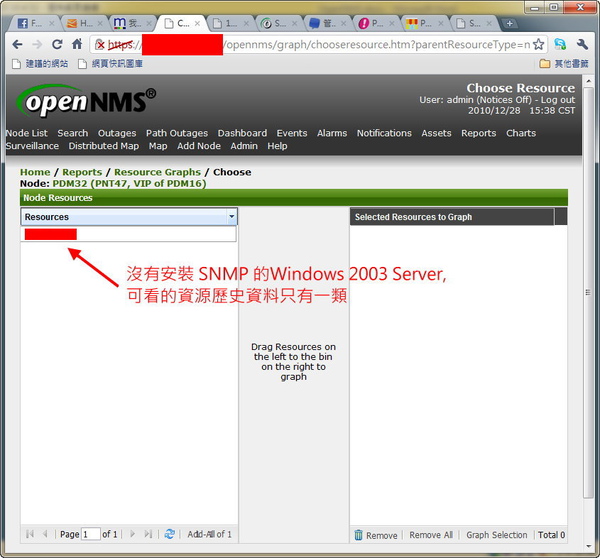Bookmark page with the star icon
Image resolution: width=600 pixels, height=558 pixels.
pyautogui.click(x=538, y=44)
